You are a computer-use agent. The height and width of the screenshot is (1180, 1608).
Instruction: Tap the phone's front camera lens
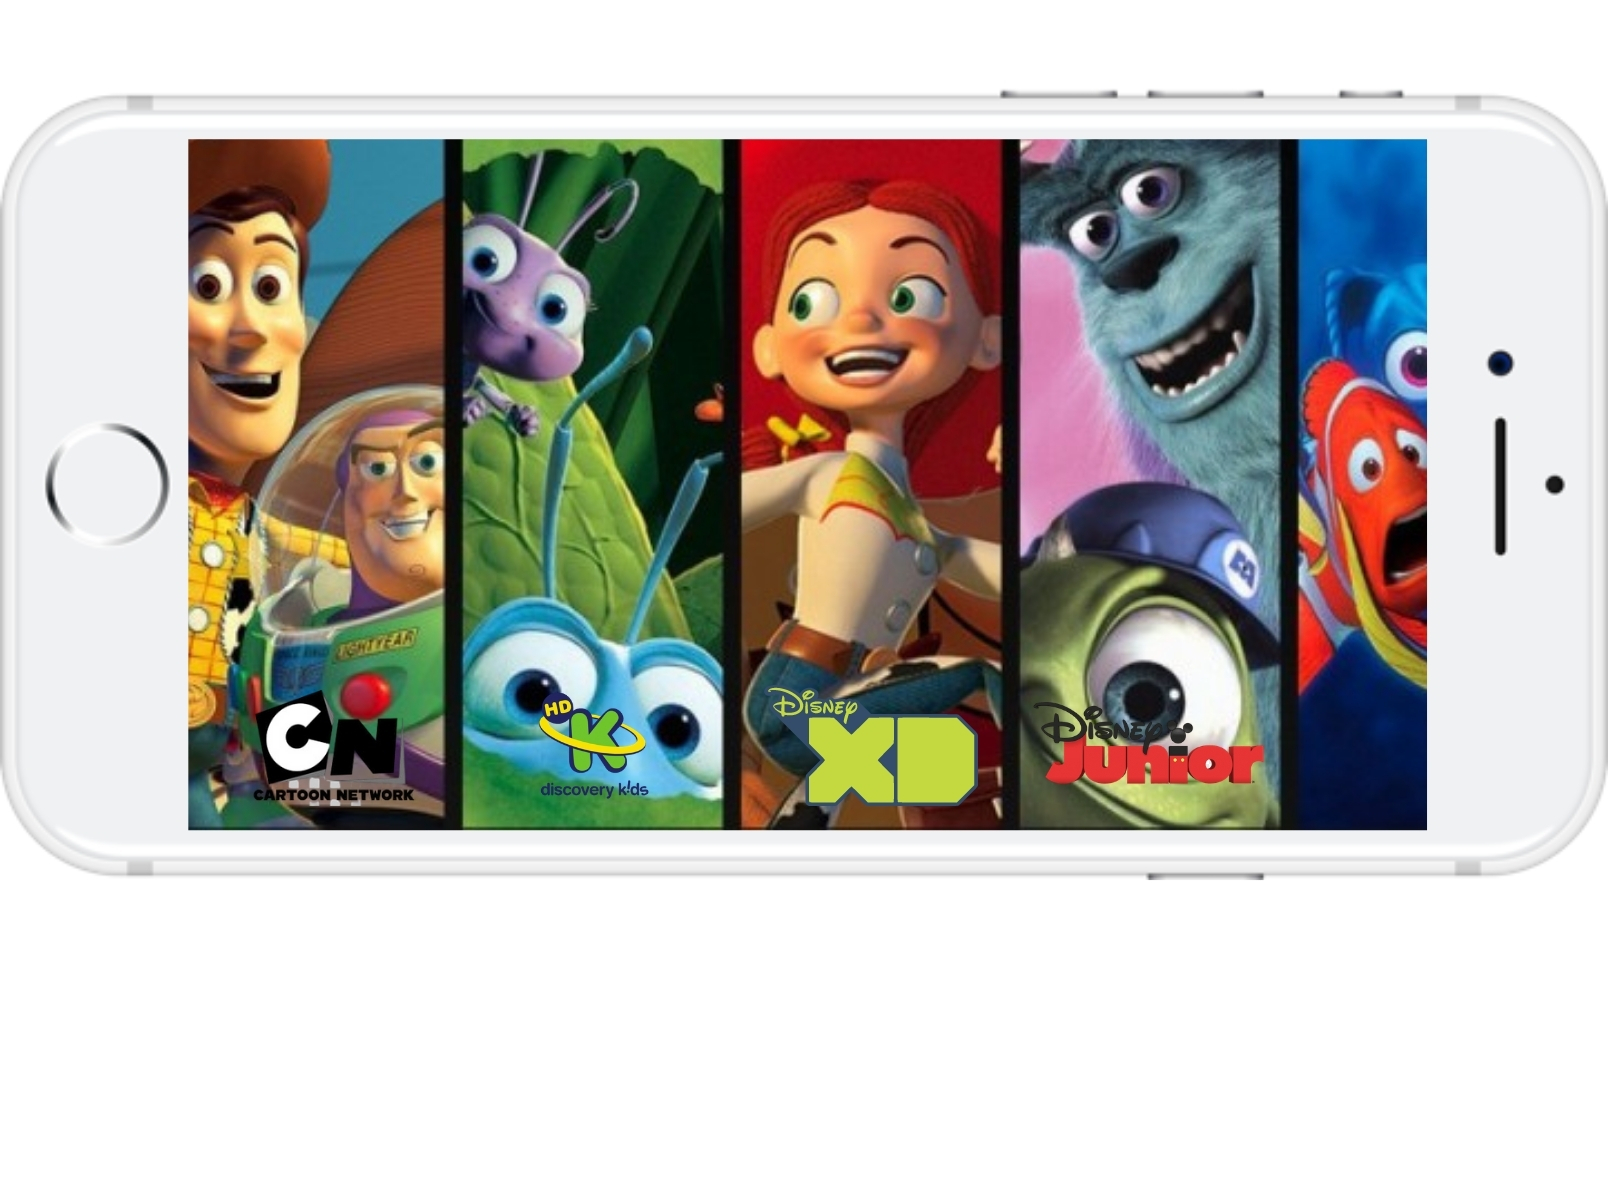point(1500,362)
